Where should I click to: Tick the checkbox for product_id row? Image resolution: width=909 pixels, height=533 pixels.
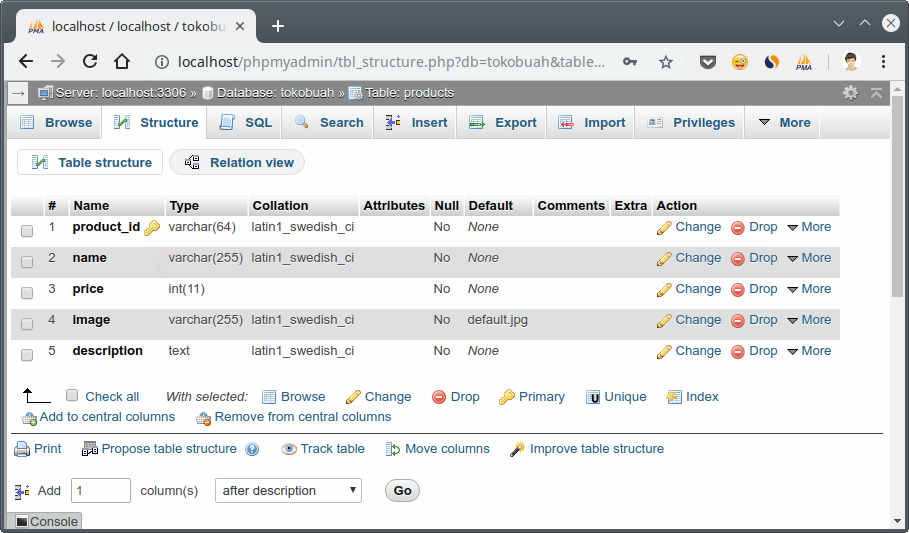27,230
